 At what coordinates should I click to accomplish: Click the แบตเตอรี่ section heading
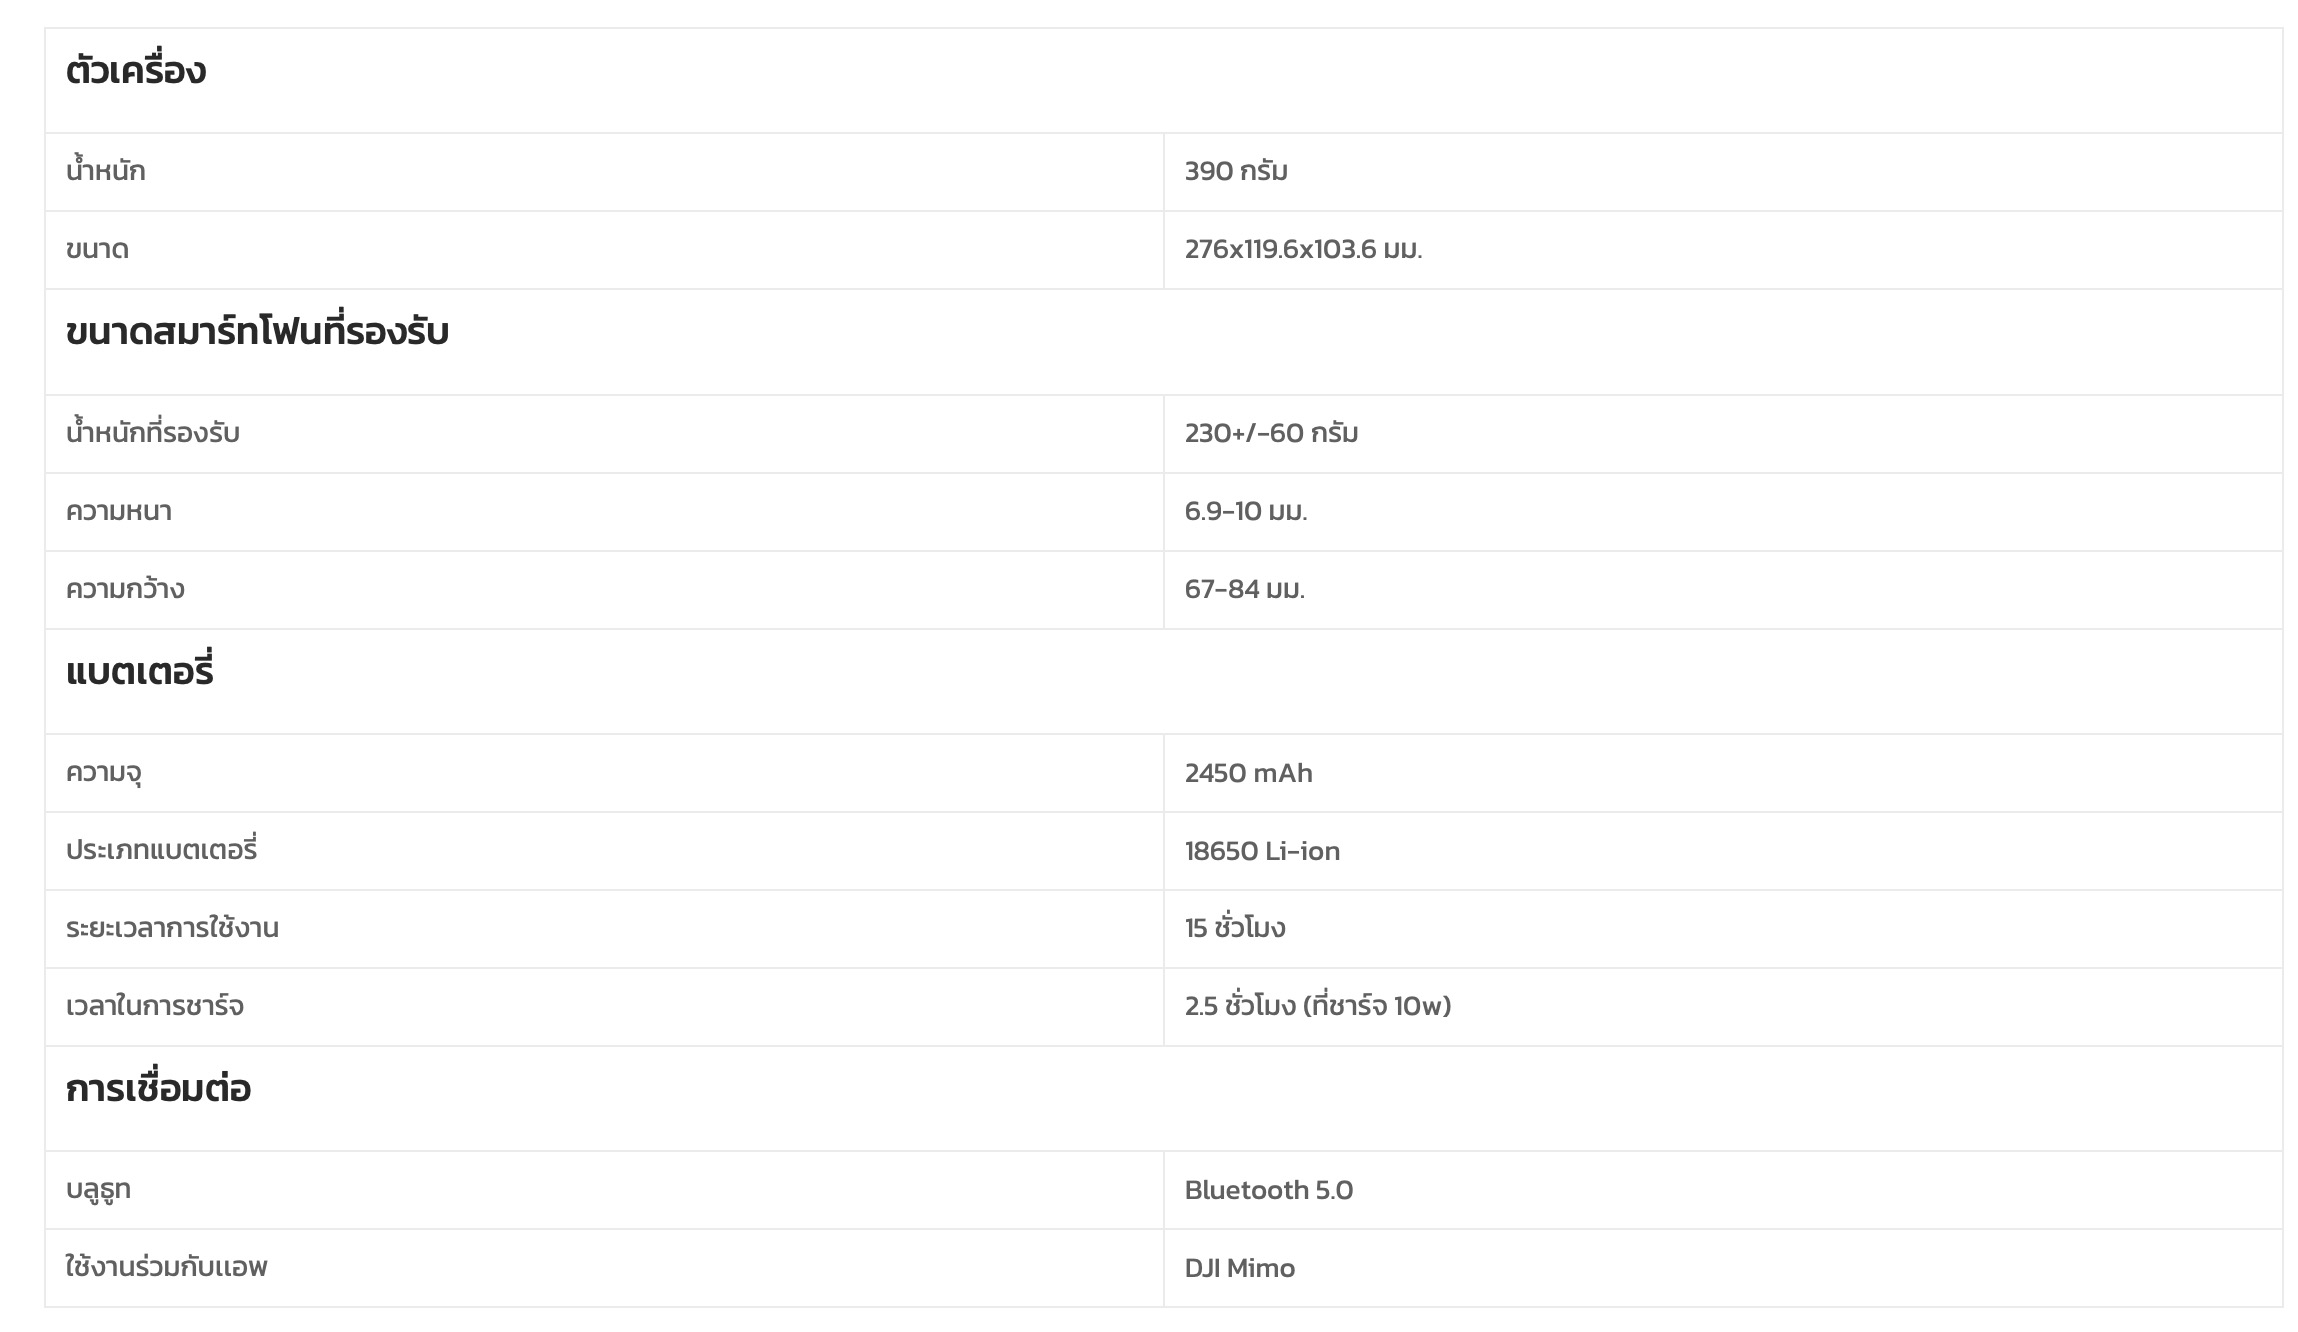pos(140,671)
